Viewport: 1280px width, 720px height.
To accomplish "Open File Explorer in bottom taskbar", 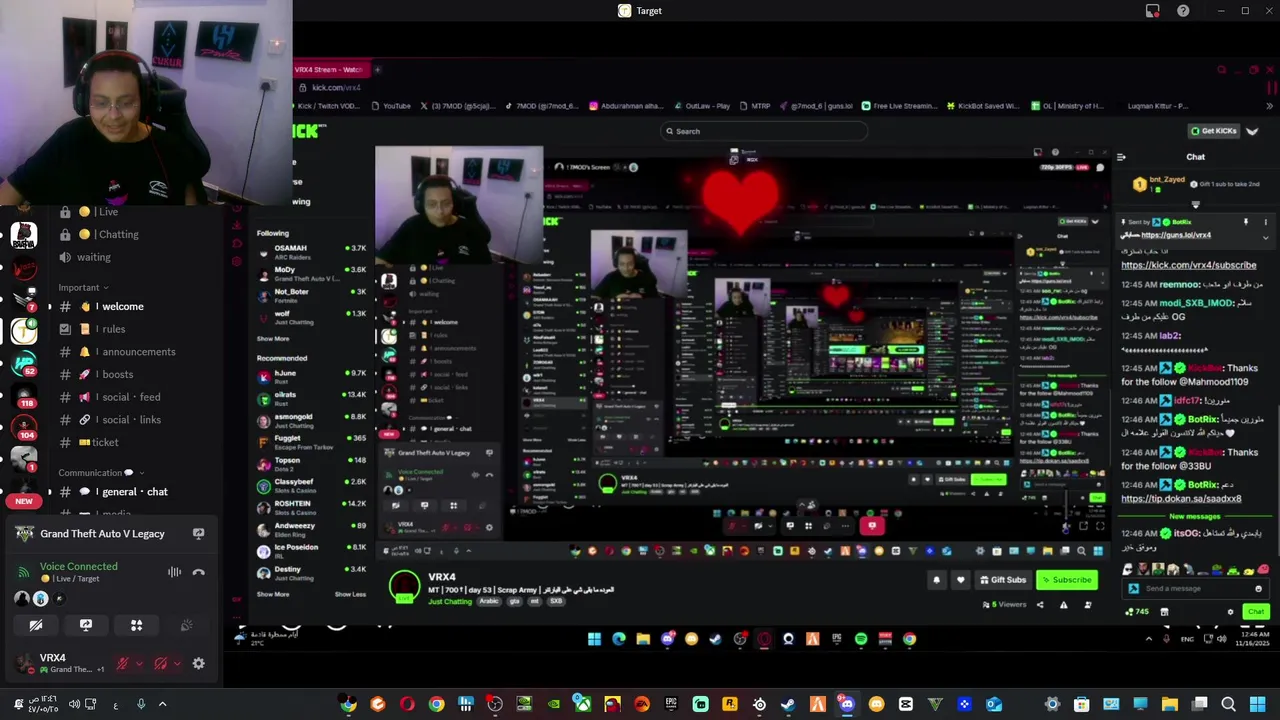I will [1170, 705].
